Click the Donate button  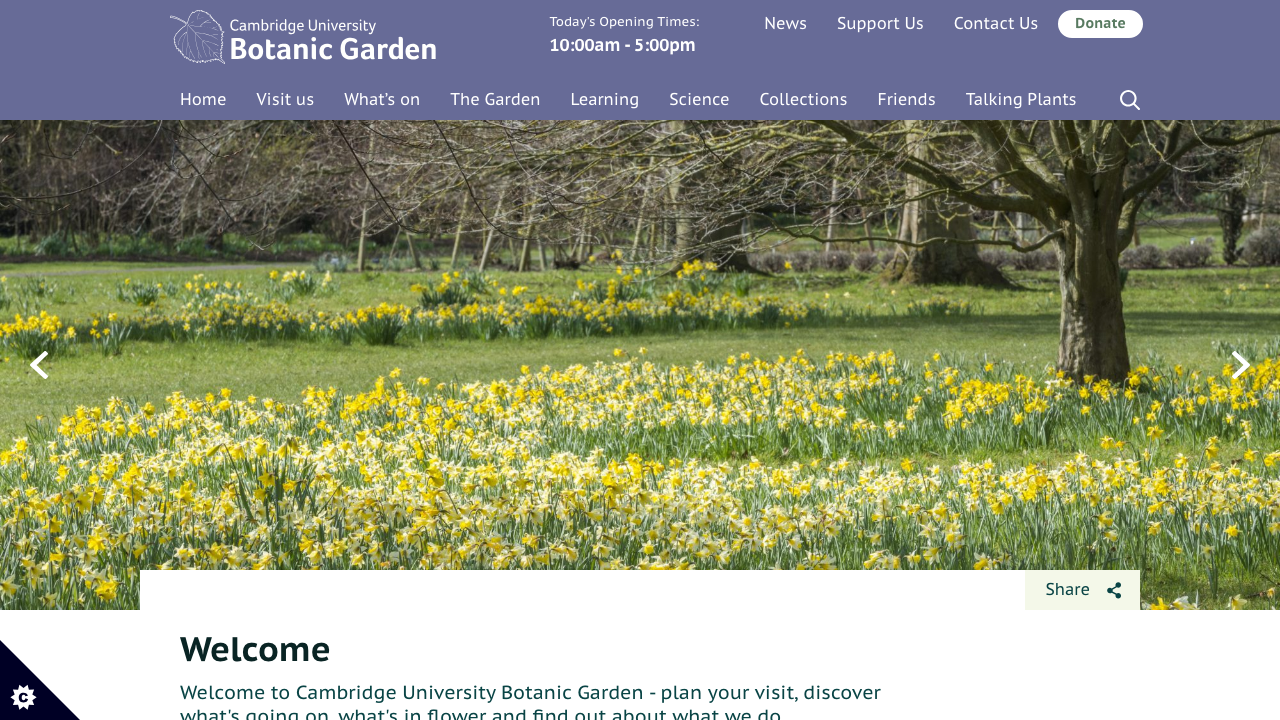tap(1100, 22)
